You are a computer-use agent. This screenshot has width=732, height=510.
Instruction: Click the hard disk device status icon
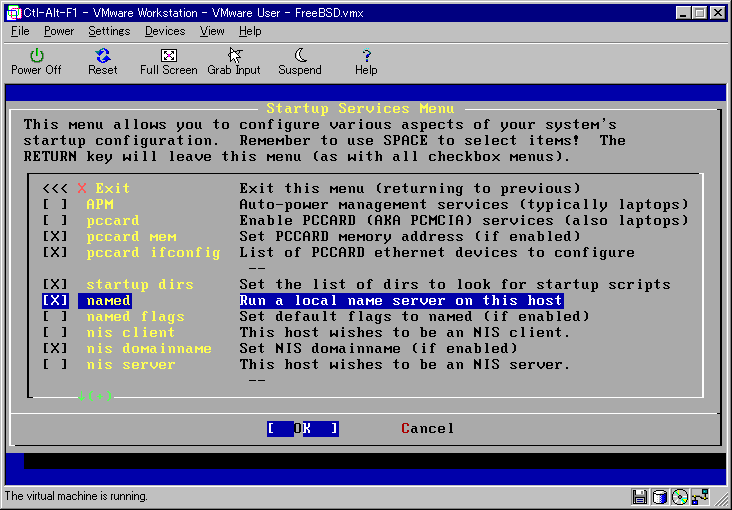click(x=659, y=496)
